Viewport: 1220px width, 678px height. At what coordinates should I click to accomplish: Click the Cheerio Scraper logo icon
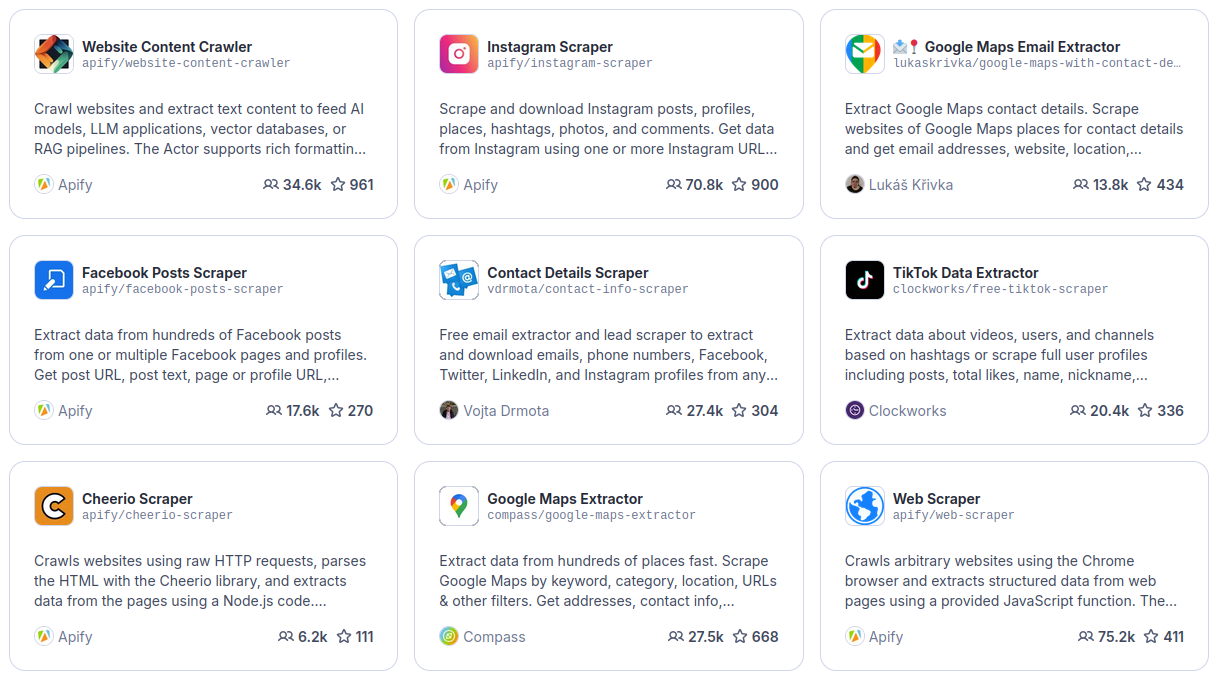(x=54, y=506)
